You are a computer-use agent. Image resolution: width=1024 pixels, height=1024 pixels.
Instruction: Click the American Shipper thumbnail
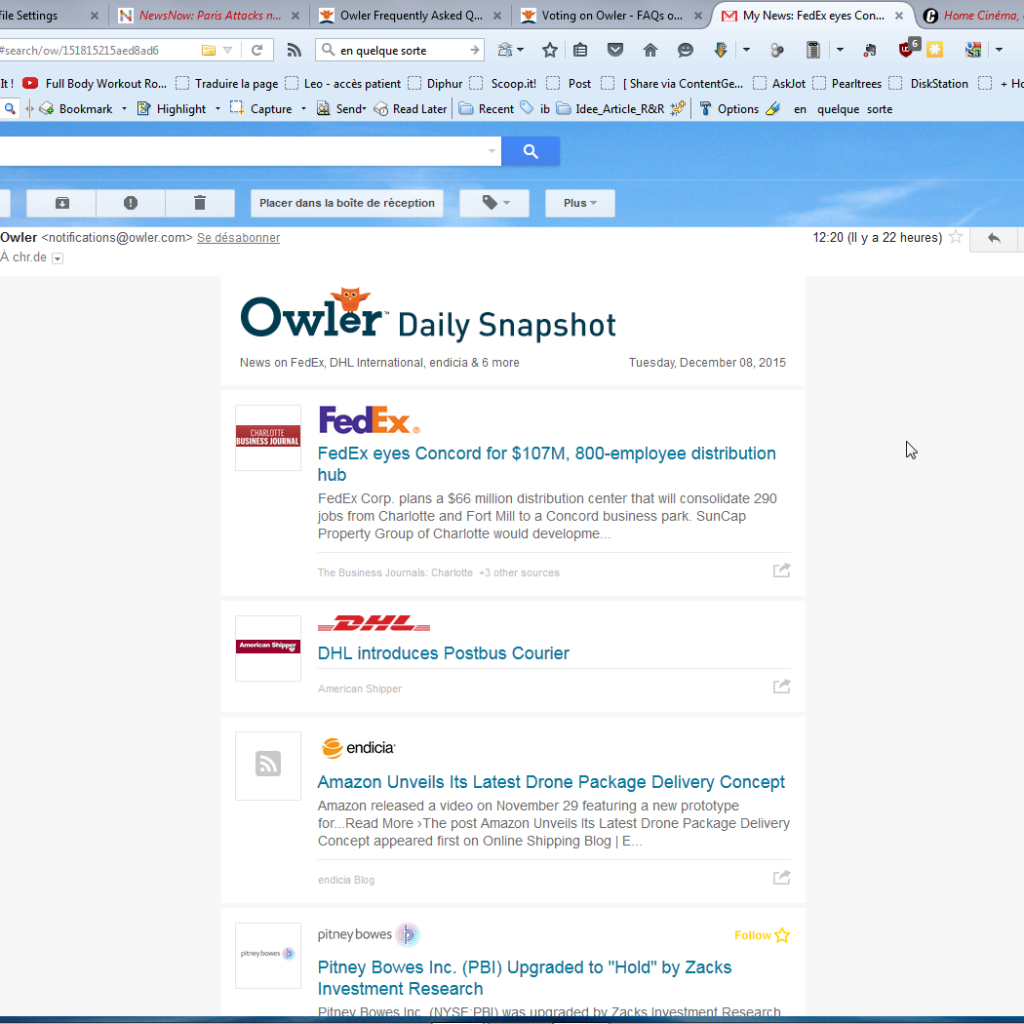pos(268,648)
